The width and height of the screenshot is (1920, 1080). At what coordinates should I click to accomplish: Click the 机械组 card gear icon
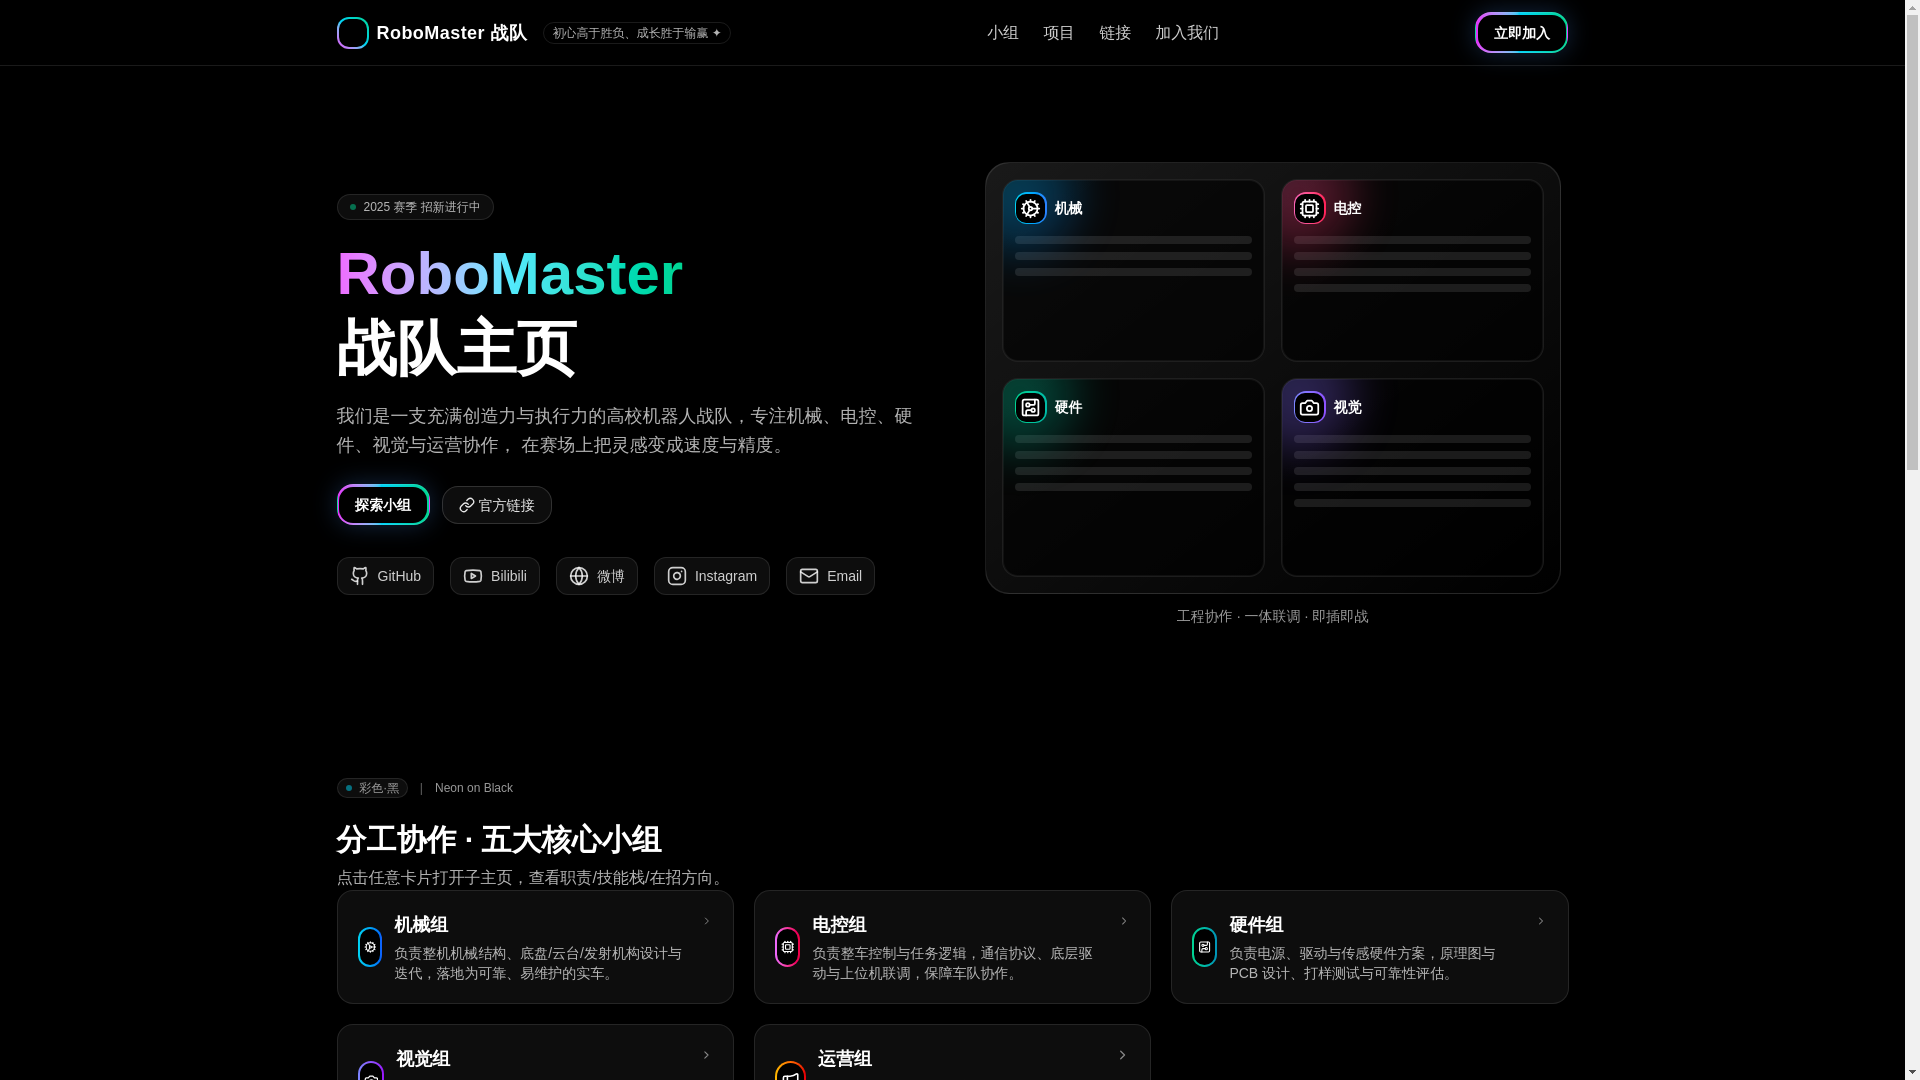click(x=370, y=947)
